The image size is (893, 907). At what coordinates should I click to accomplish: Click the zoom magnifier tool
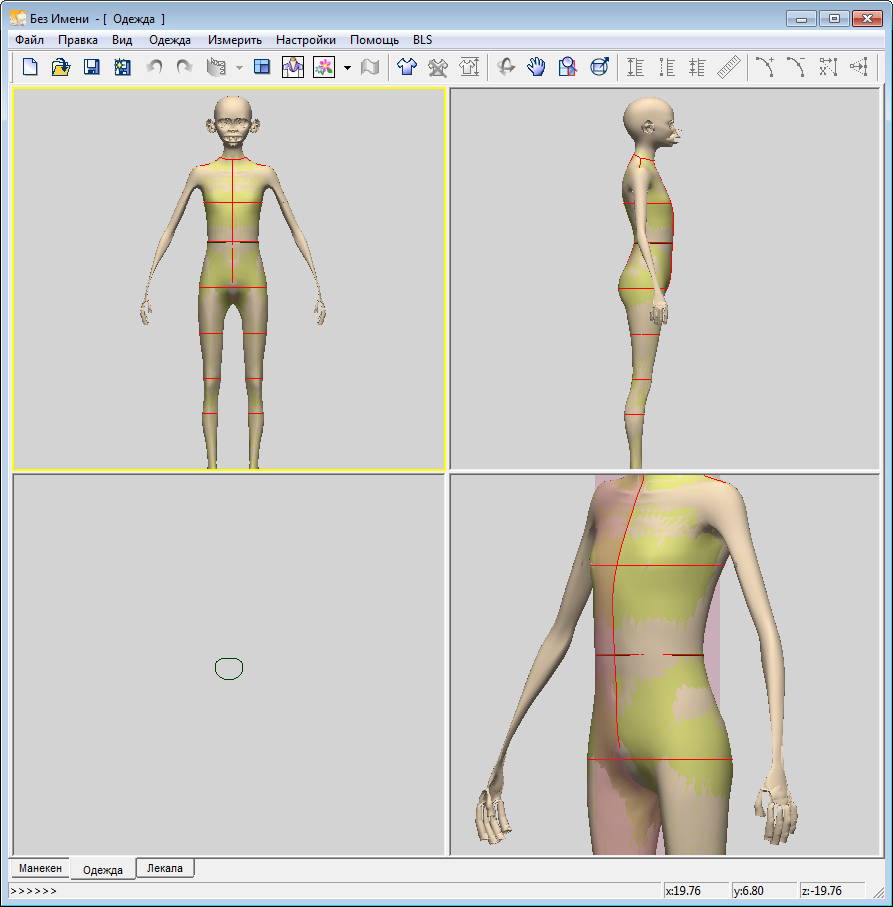[568, 67]
